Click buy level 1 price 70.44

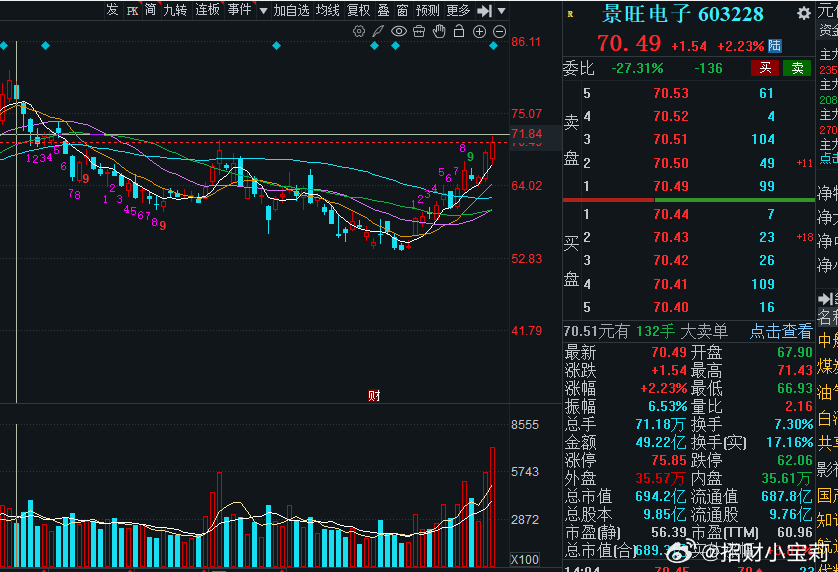[x=671, y=214]
